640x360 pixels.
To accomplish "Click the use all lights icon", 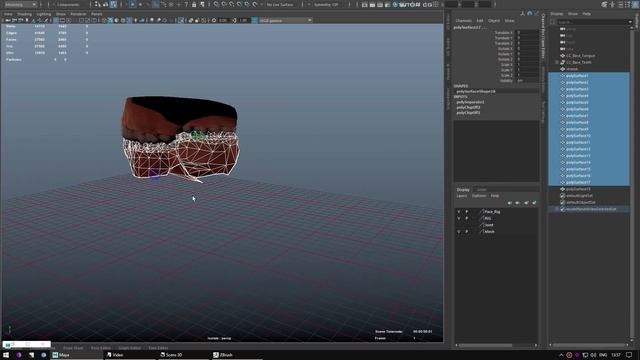I will 136,20.
